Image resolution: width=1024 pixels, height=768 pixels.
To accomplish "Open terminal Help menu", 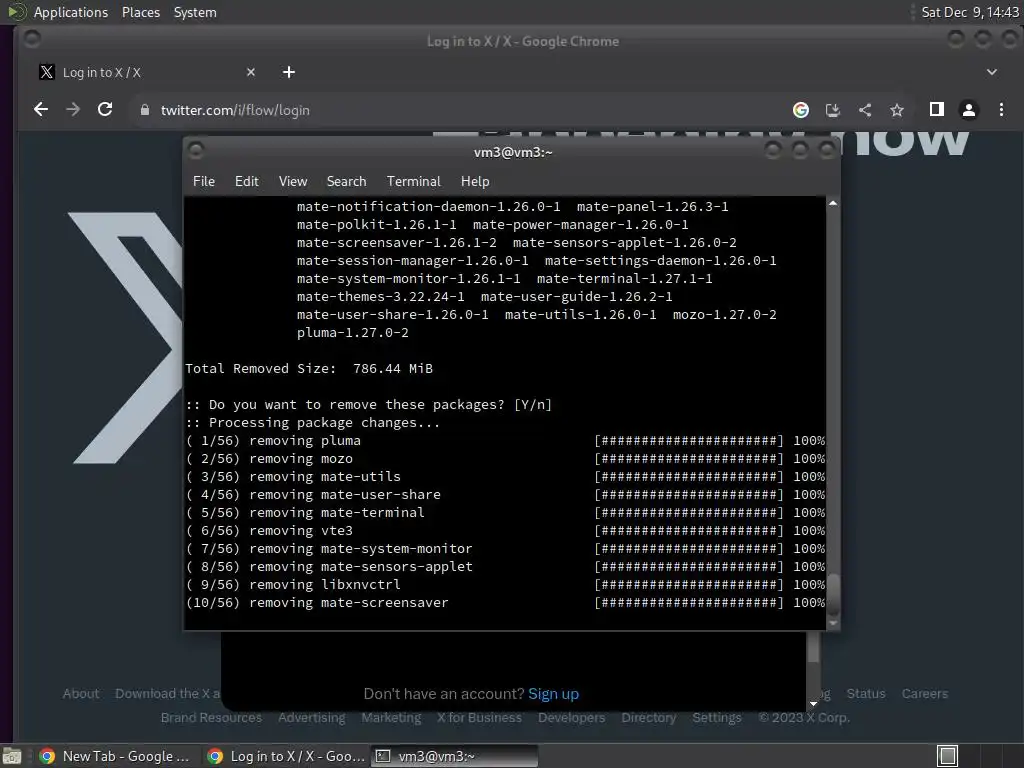I will [475, 182].
